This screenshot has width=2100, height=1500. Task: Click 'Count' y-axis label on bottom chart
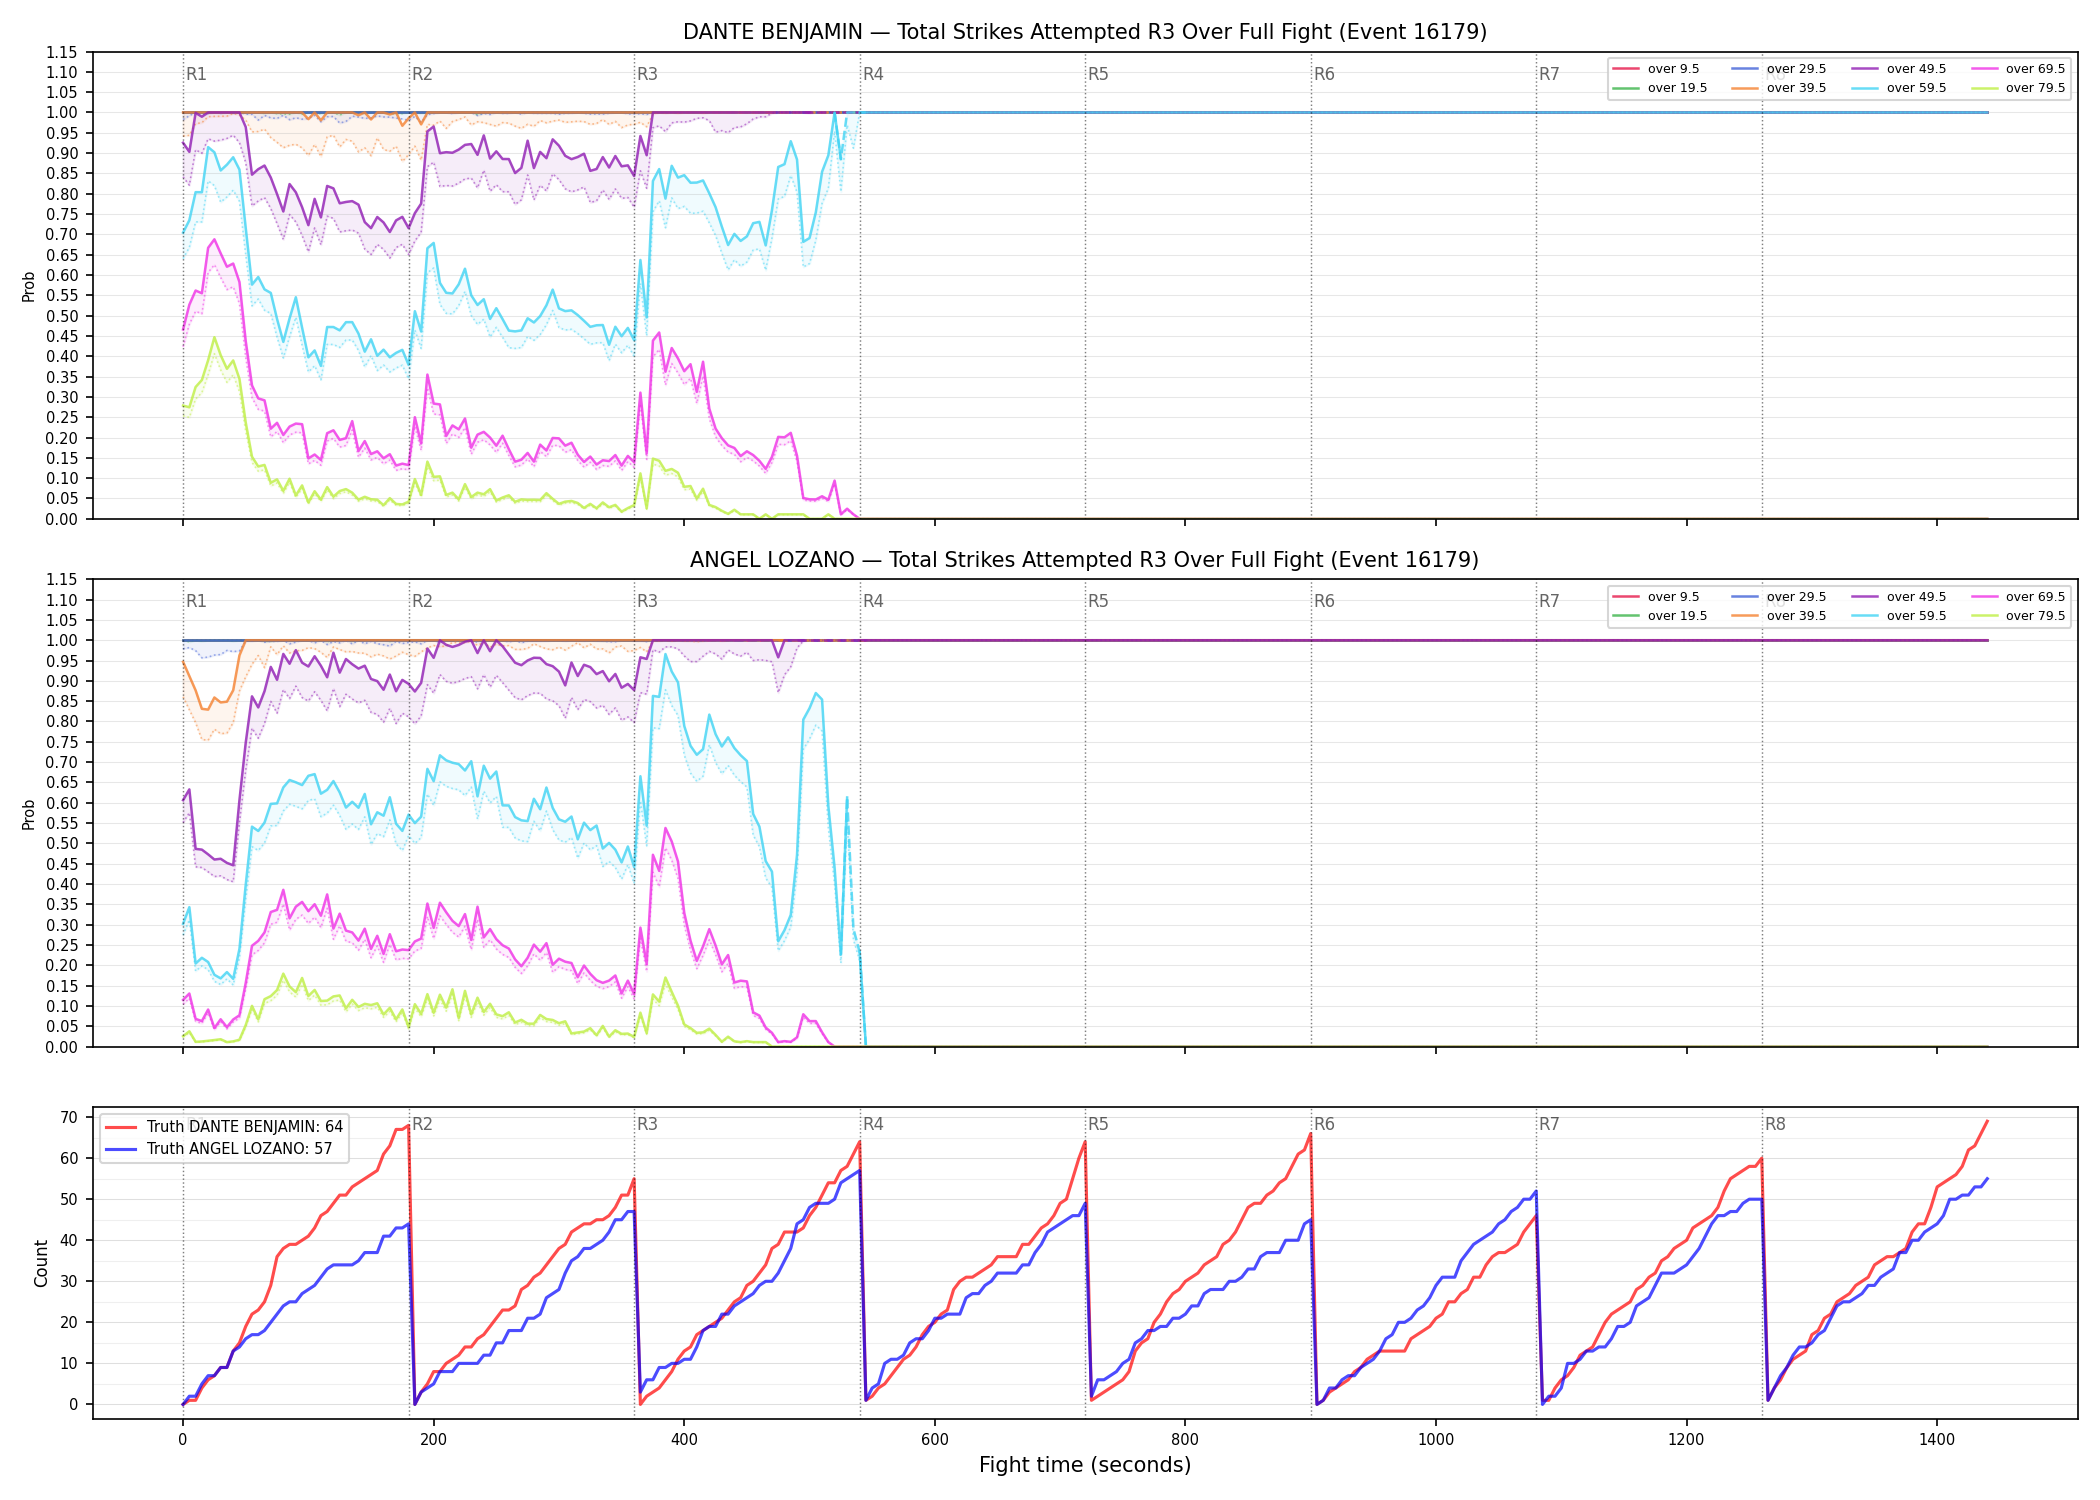(x=41, y=1263)
